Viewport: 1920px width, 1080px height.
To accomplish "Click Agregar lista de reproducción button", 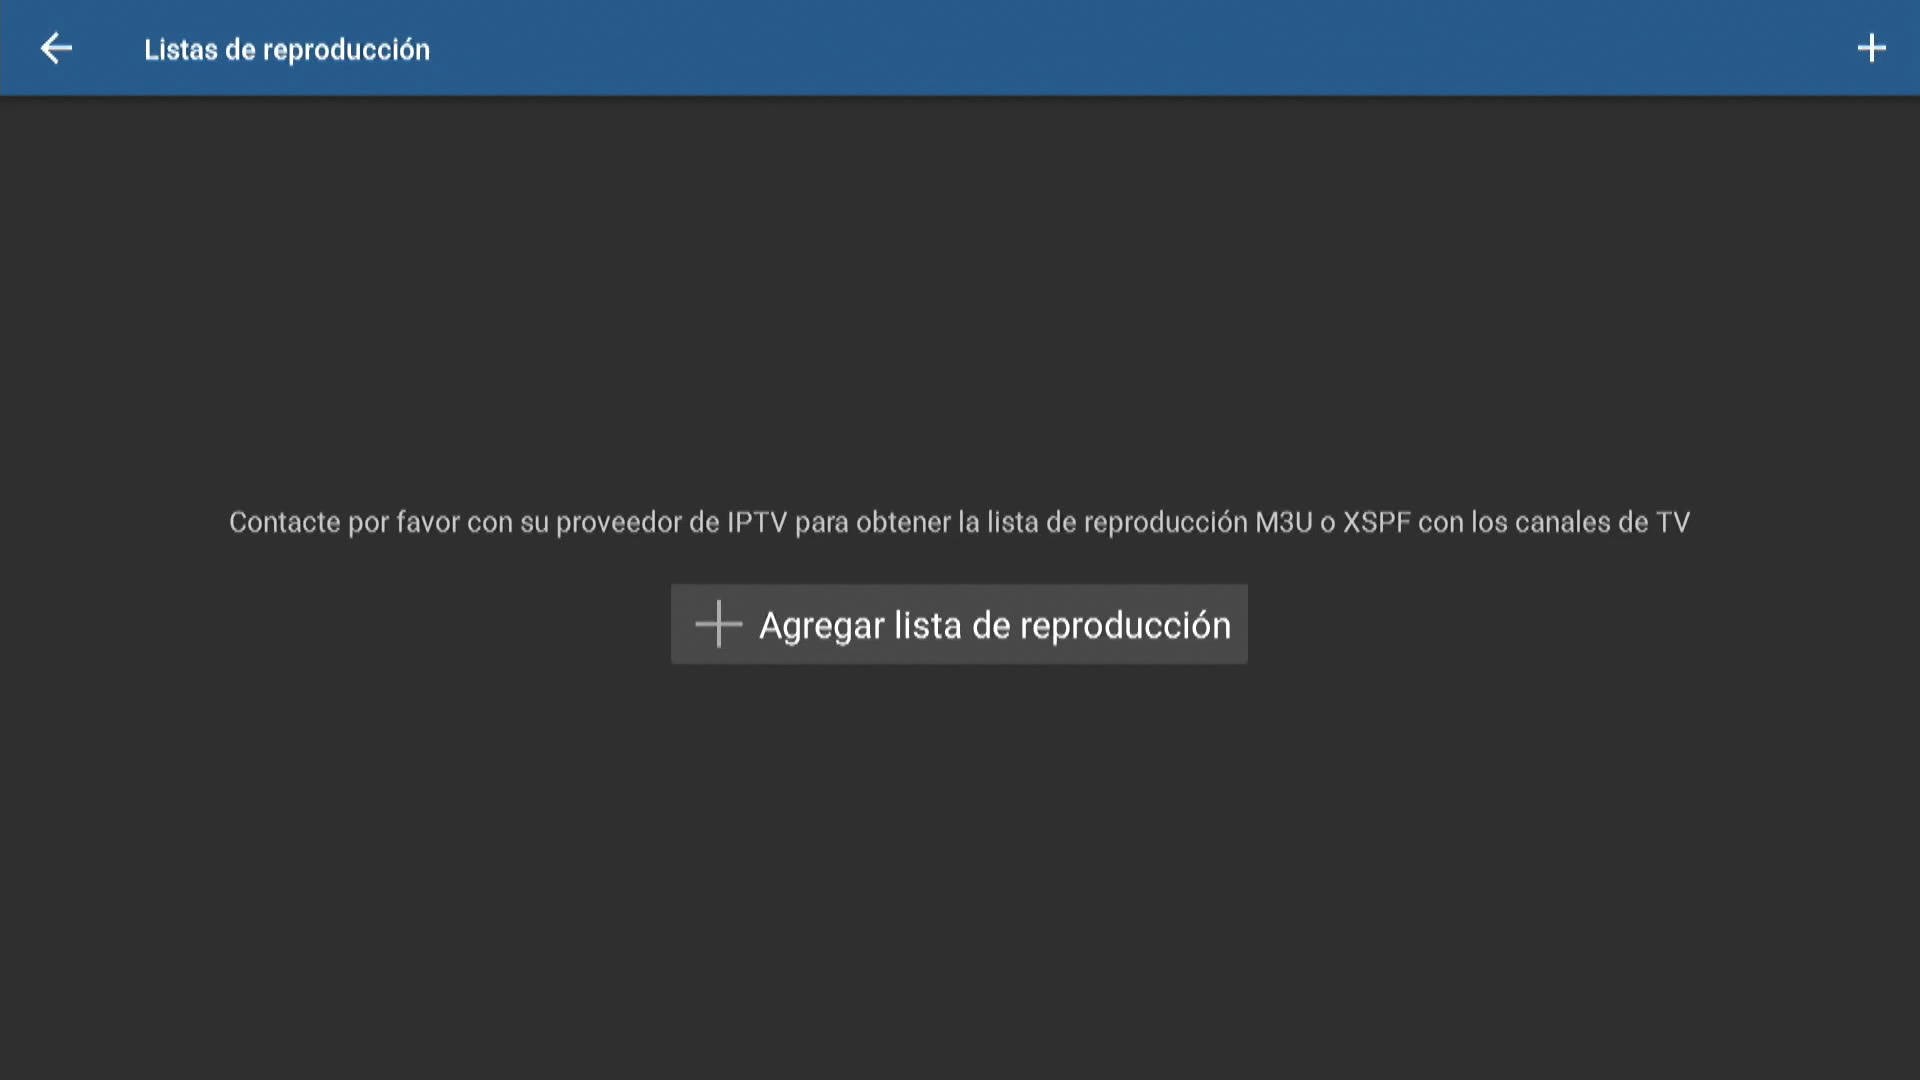I will 959,624.
